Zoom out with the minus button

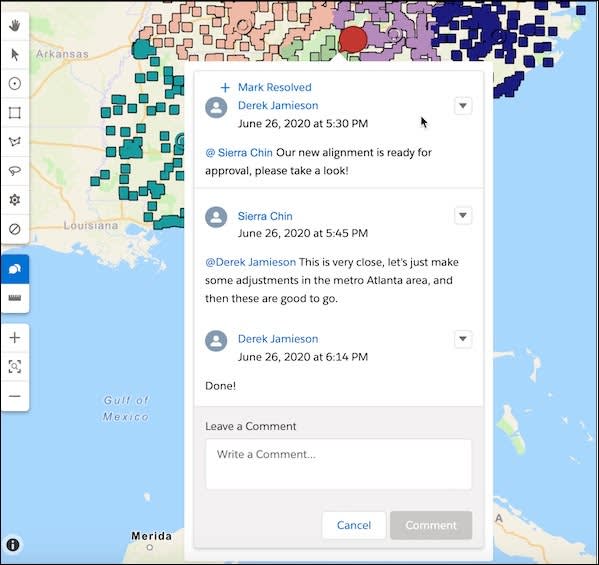point(15,396)
